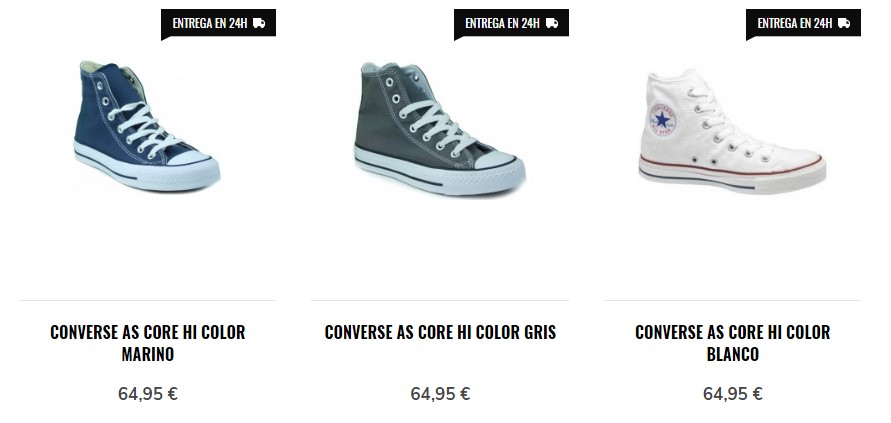This screenshot has width=891, height=423.
Task: Open the Converse AS Core Hi Color Blanco title link
Action: pos(732,343)
